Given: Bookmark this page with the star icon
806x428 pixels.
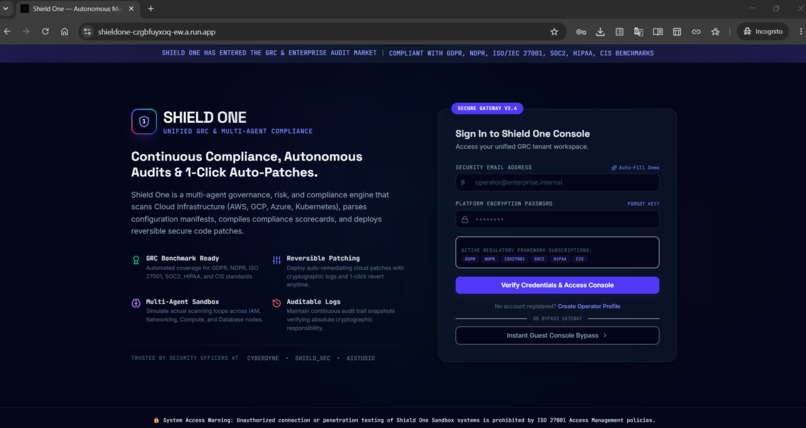Looking at the screenshot, I should point(554,32).
